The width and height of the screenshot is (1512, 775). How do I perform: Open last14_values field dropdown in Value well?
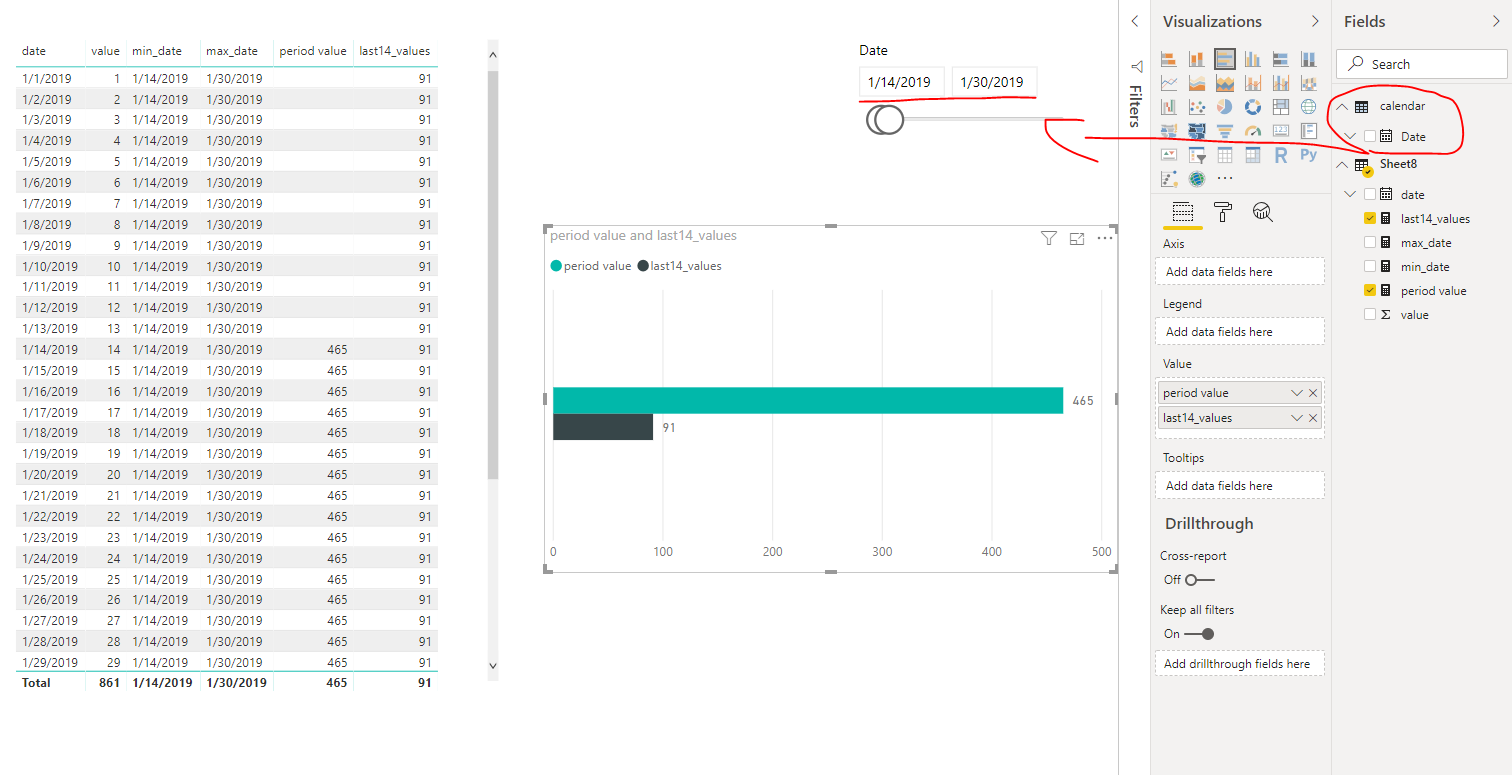(x=1297, y=418)
